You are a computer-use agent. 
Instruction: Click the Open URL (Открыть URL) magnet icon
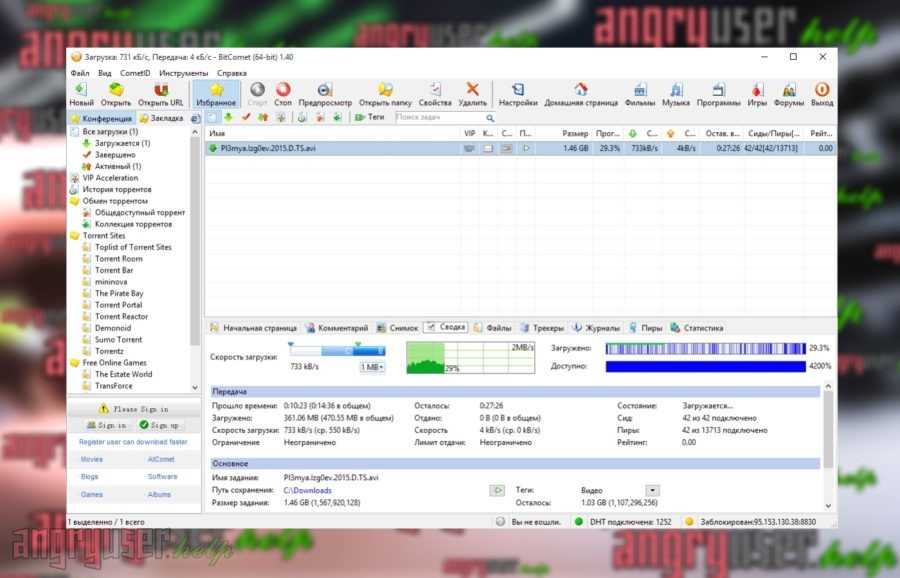point(161,94)
